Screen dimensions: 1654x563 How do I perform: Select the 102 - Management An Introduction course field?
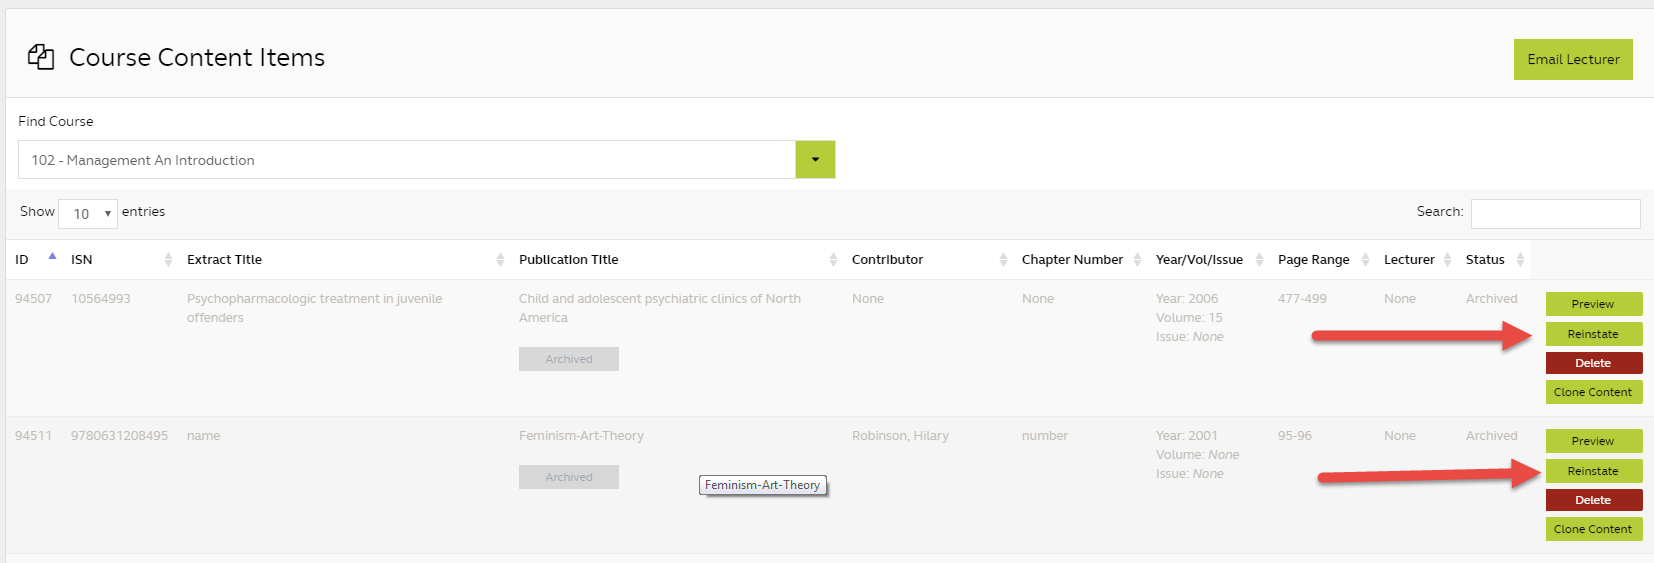(x=406, y=160)
